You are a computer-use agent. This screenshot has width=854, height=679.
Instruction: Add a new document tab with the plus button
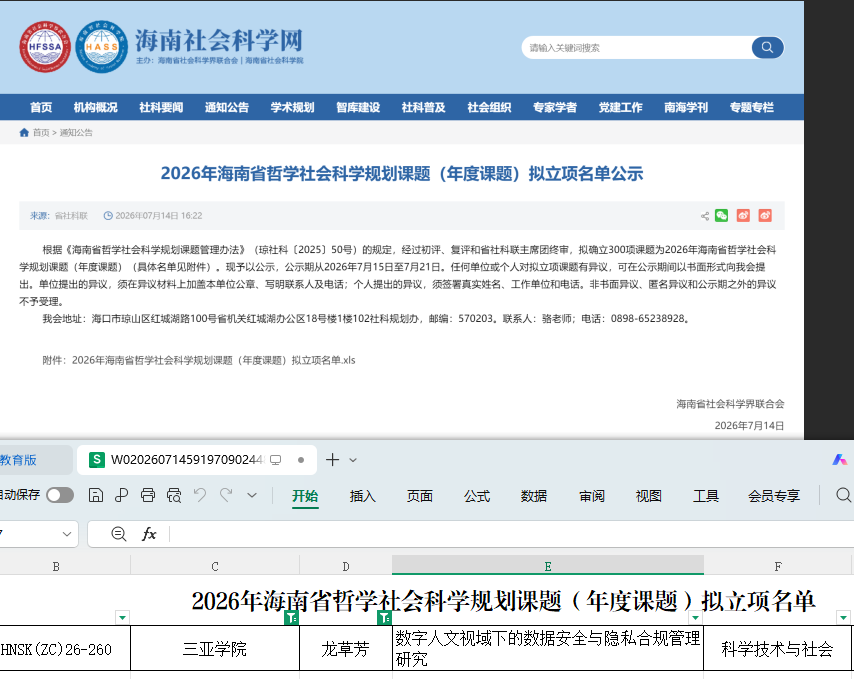point(332,460)
